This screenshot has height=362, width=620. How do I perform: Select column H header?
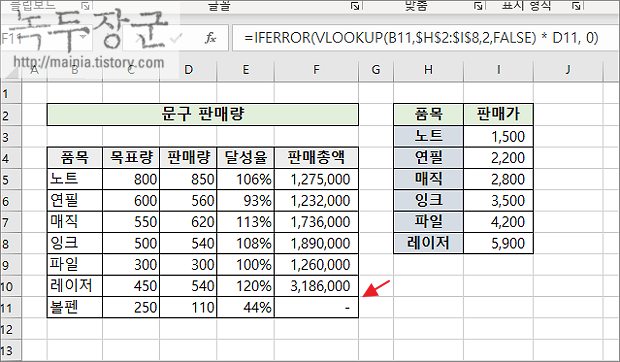[x=428, y=70]
